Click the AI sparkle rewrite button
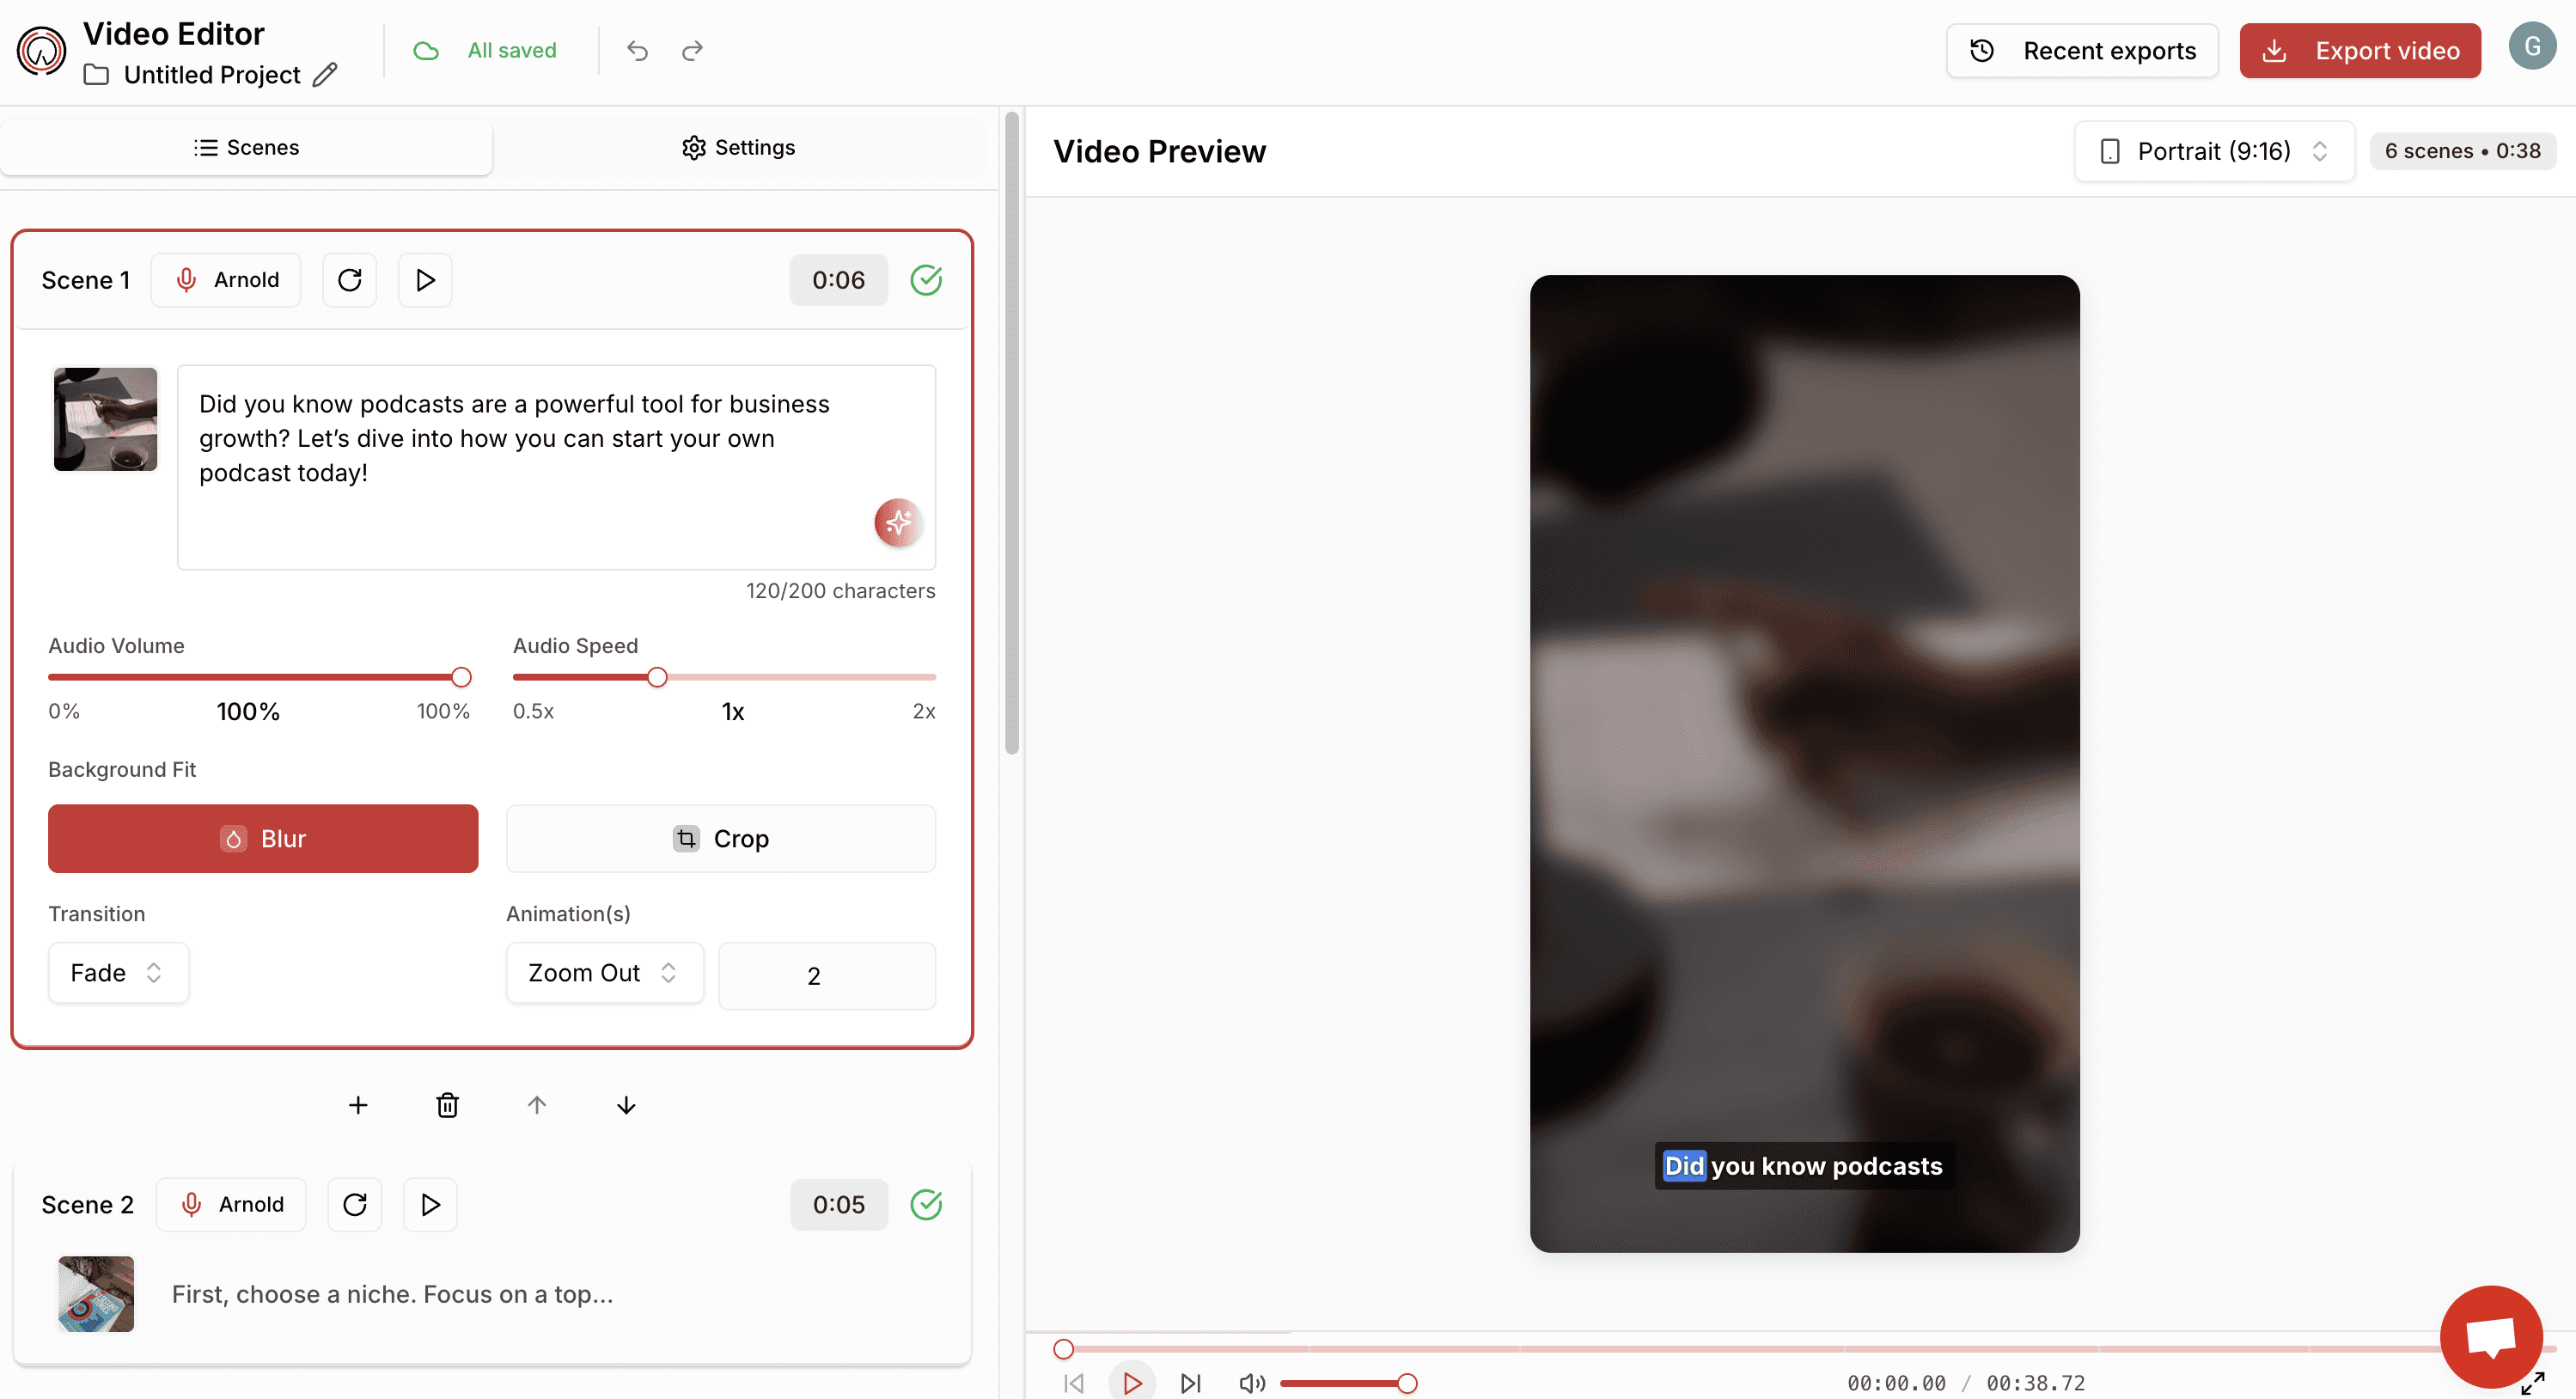 (898, 522)
